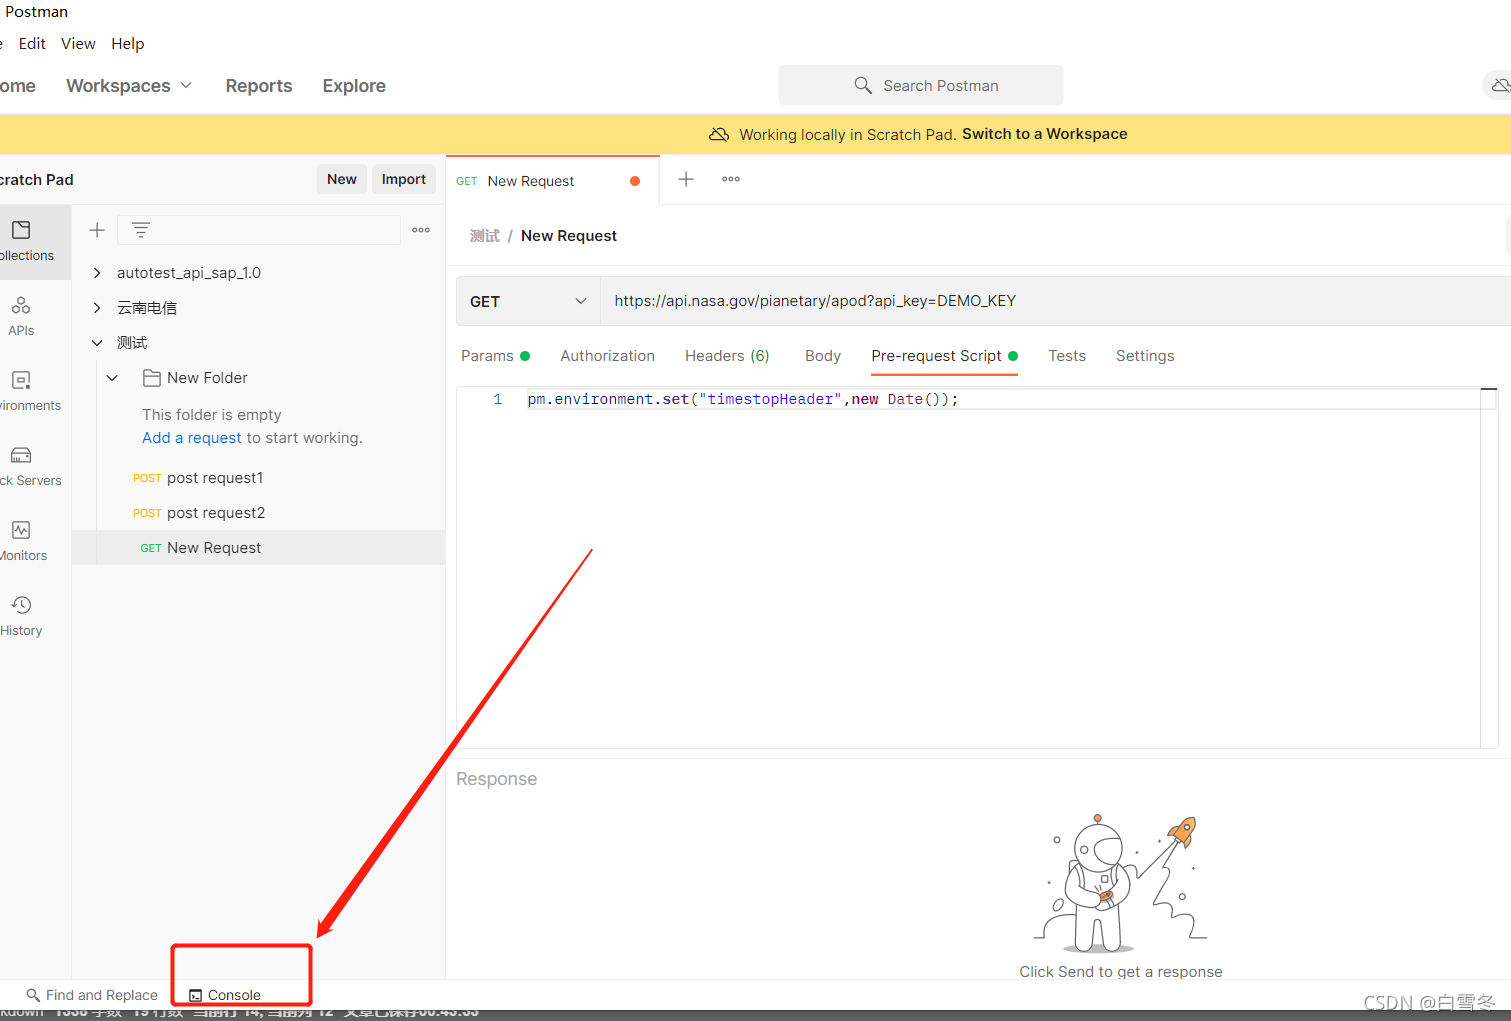Open Find and Replace

(x=92, y=995)
